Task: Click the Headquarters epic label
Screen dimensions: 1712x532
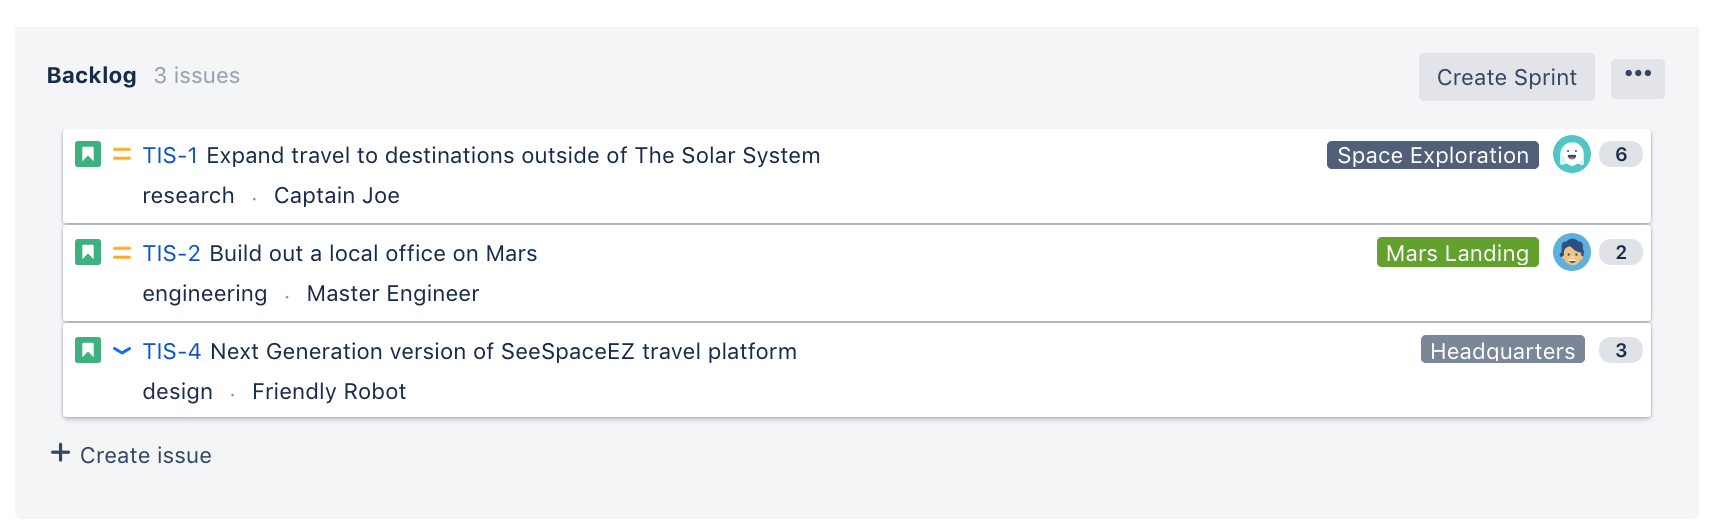Action: tap(1502, 350)
